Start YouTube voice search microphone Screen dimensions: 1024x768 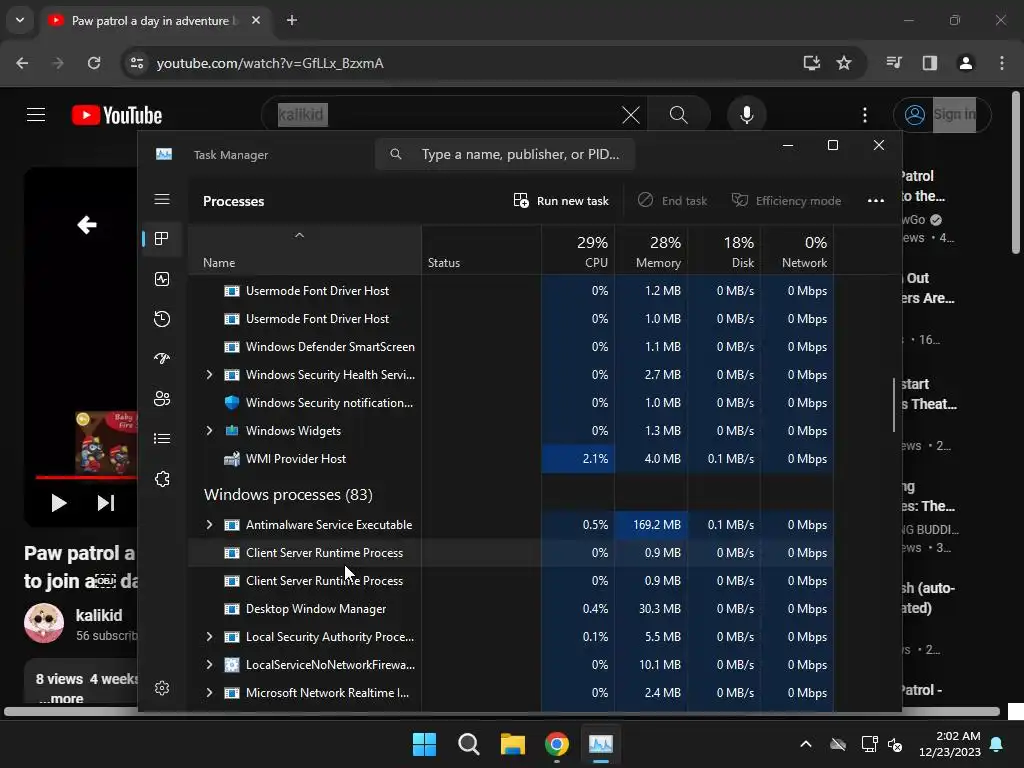click(x=746, y=115)
